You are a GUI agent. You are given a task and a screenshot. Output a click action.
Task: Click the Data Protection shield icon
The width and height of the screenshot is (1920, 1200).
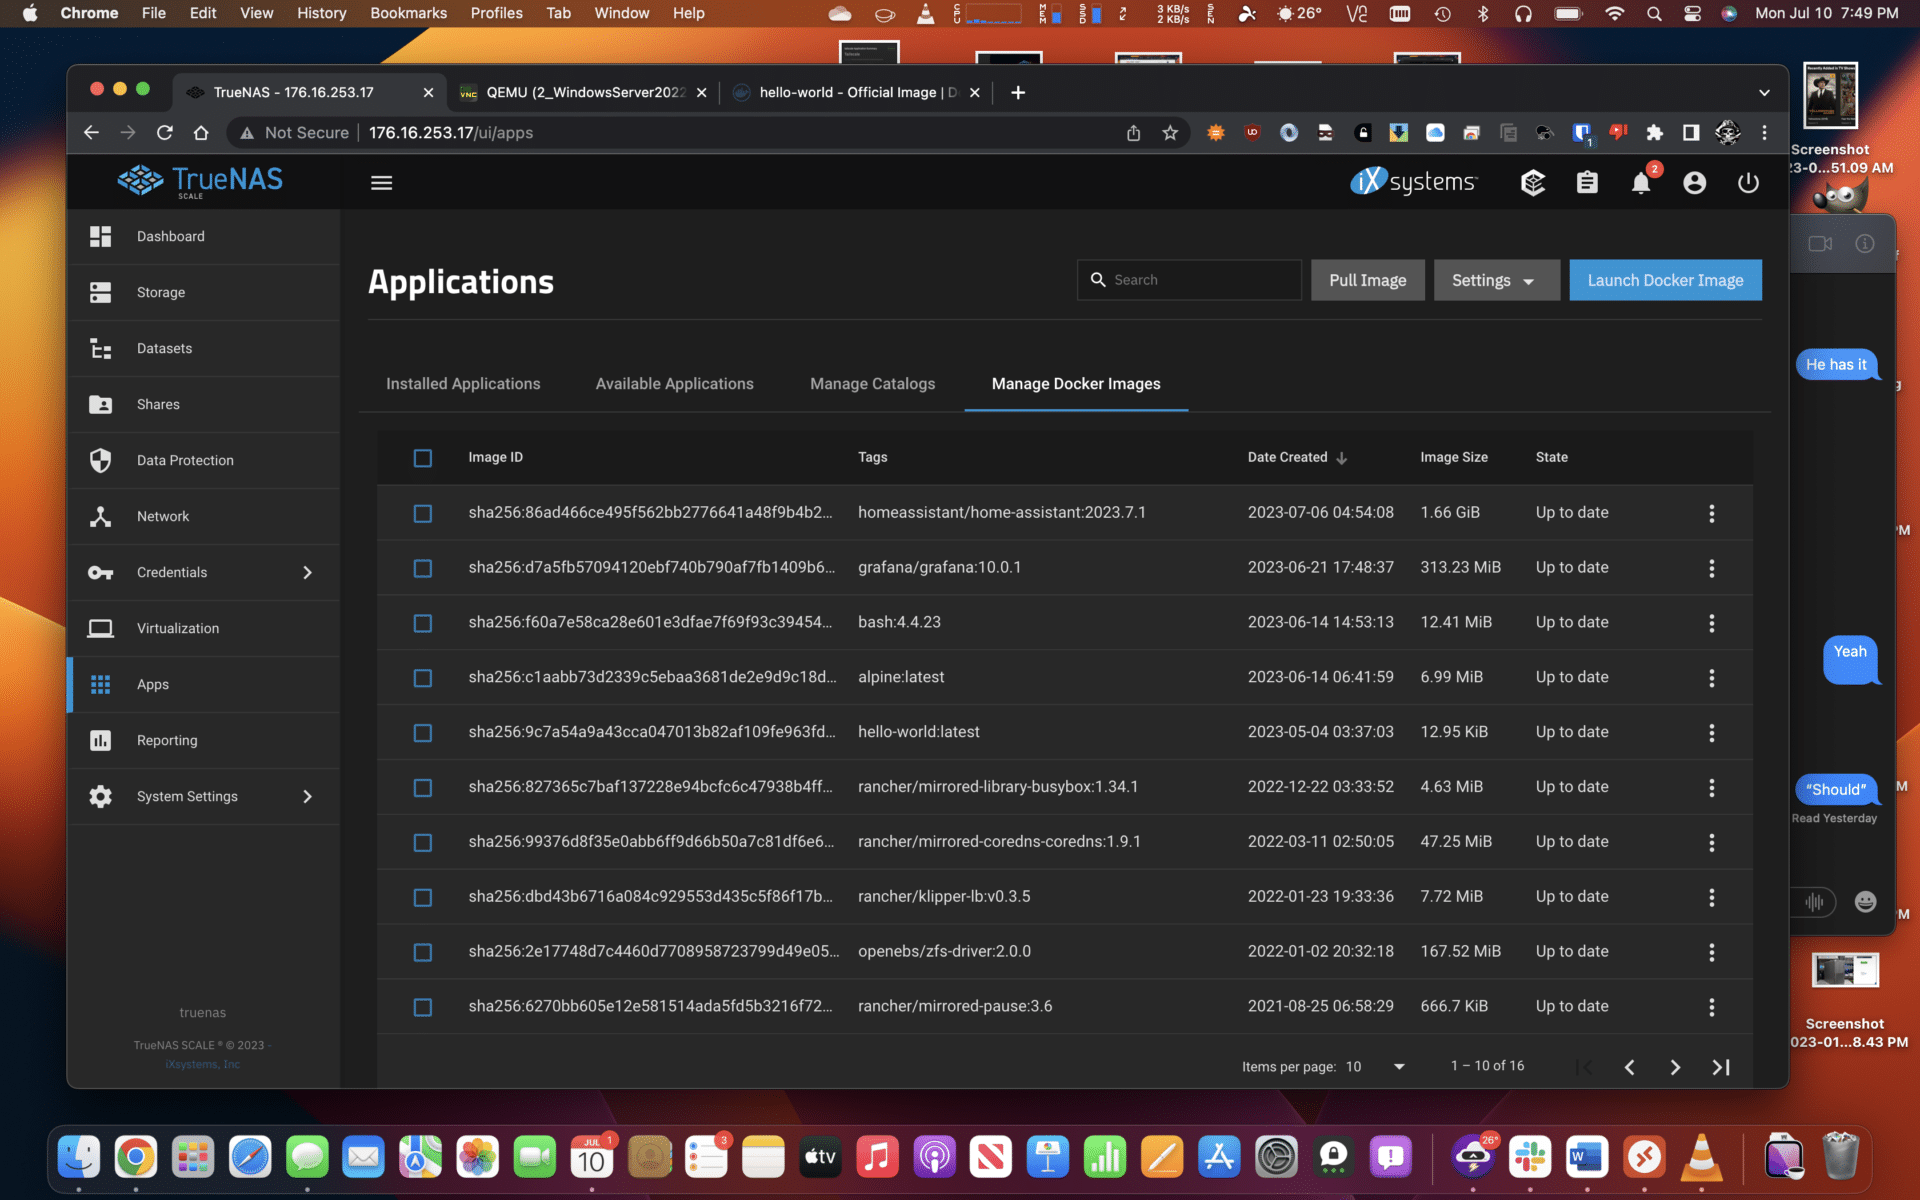point(100,460)
